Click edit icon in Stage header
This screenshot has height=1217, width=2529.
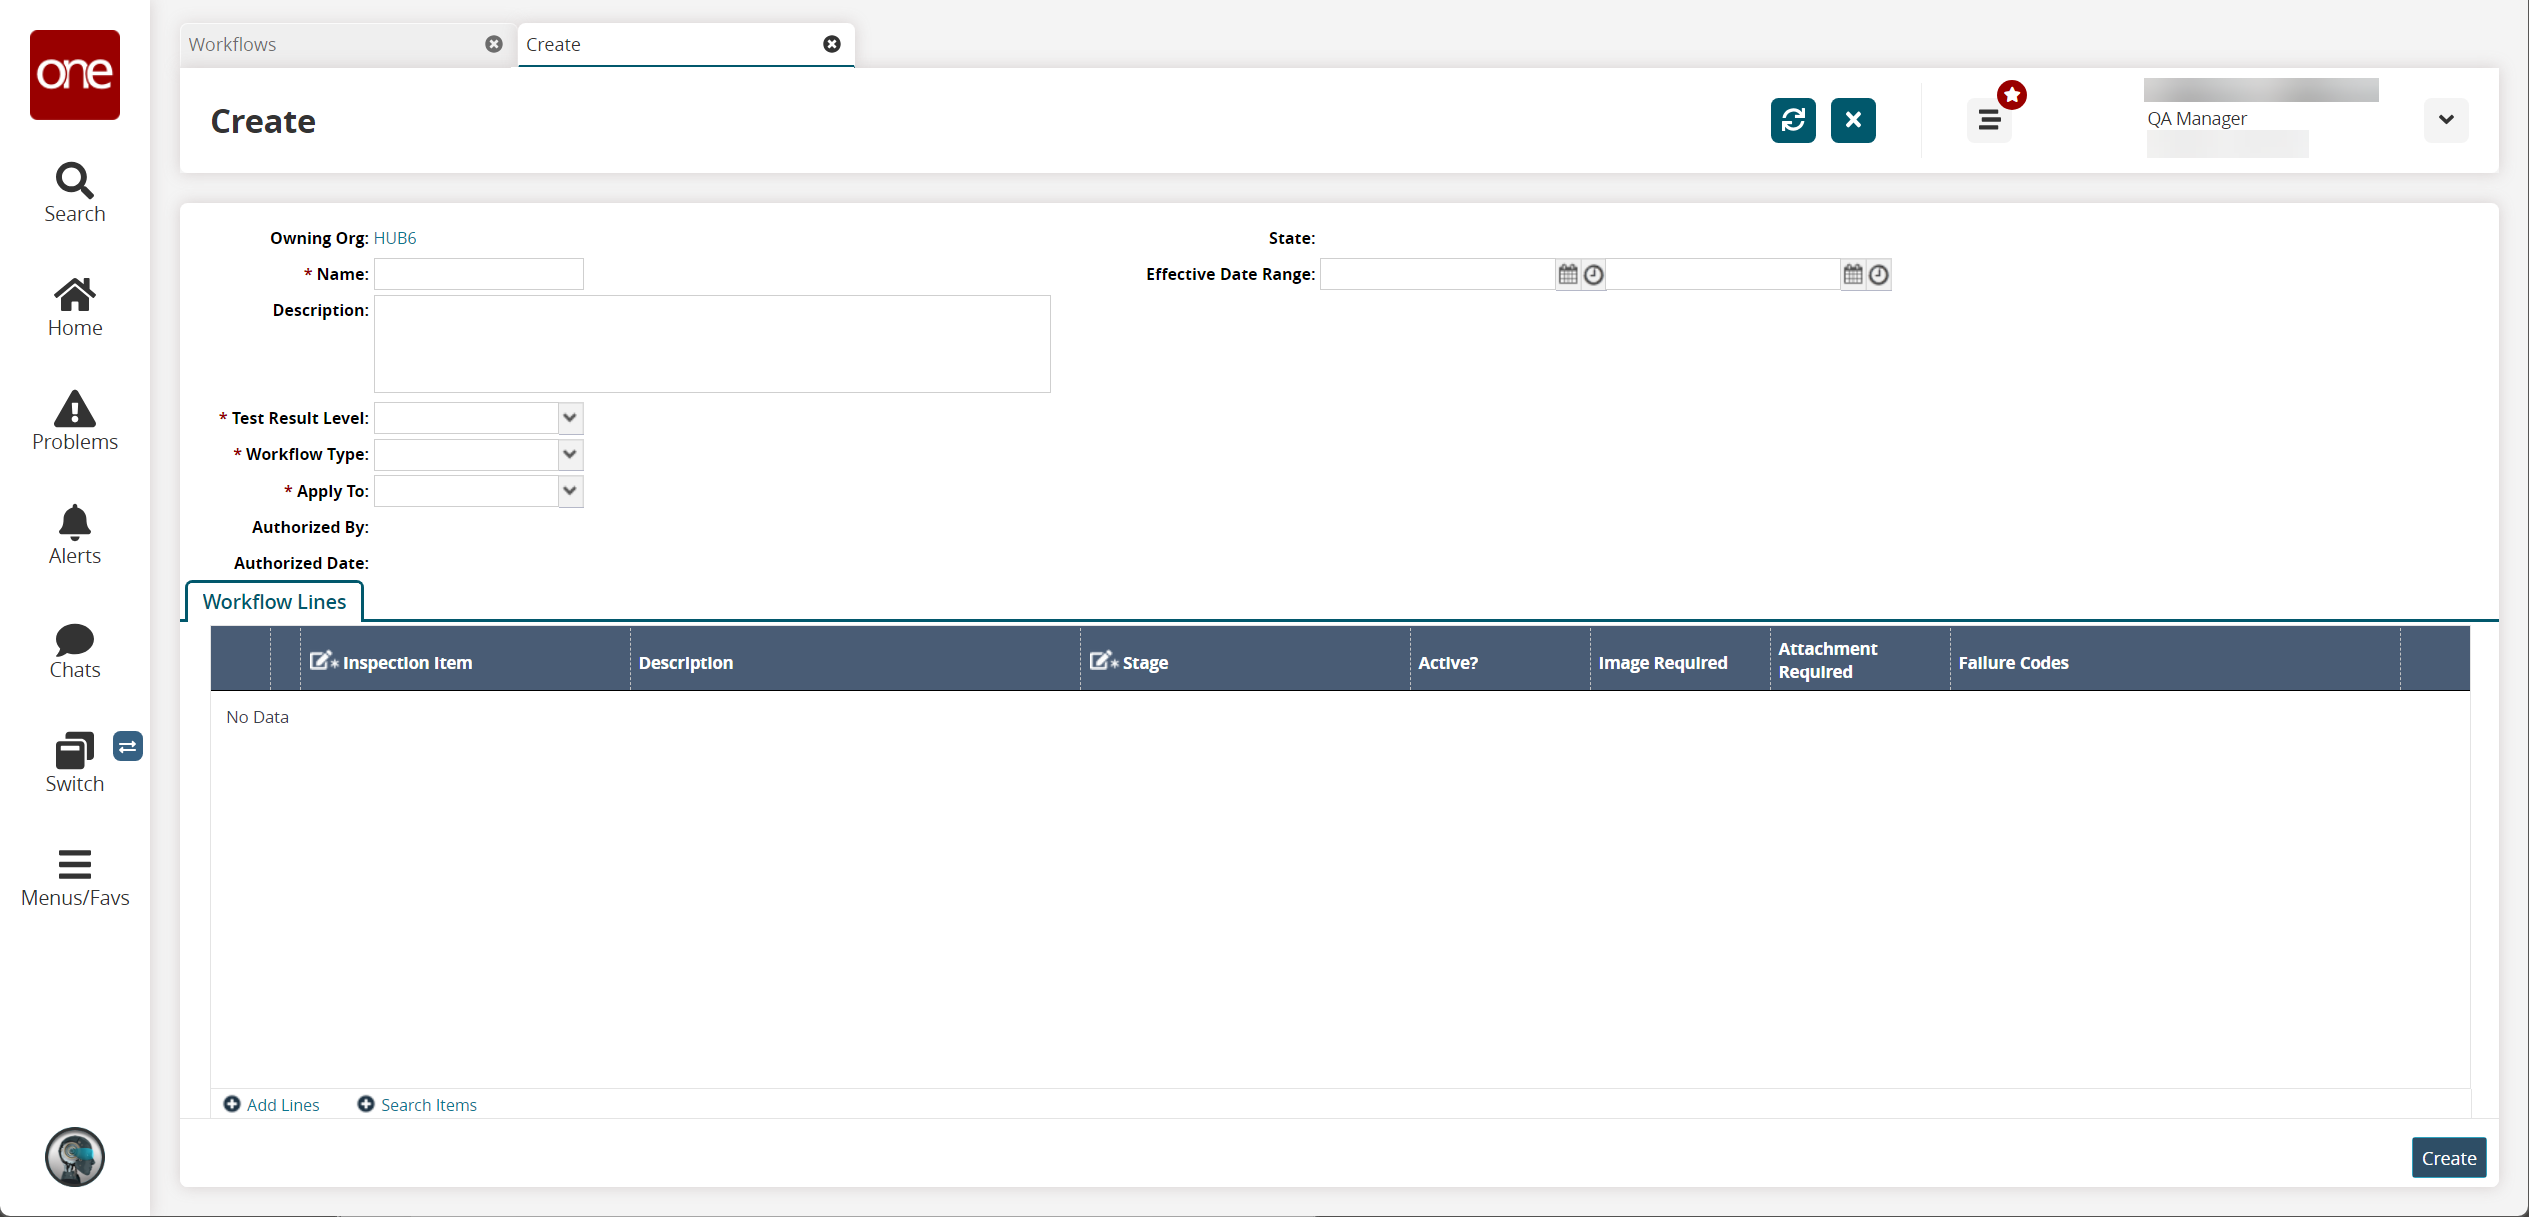click(x=1103, y=661)
